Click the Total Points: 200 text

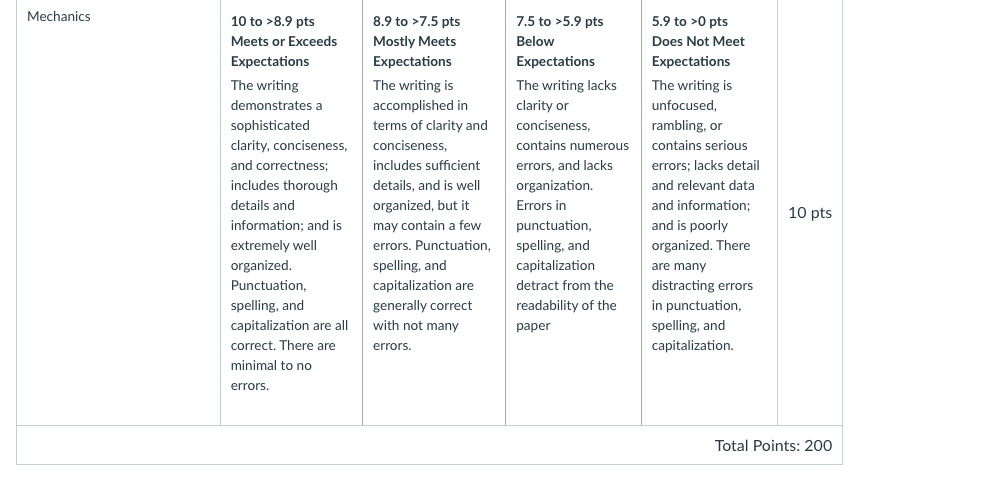[x=773, y=446]
